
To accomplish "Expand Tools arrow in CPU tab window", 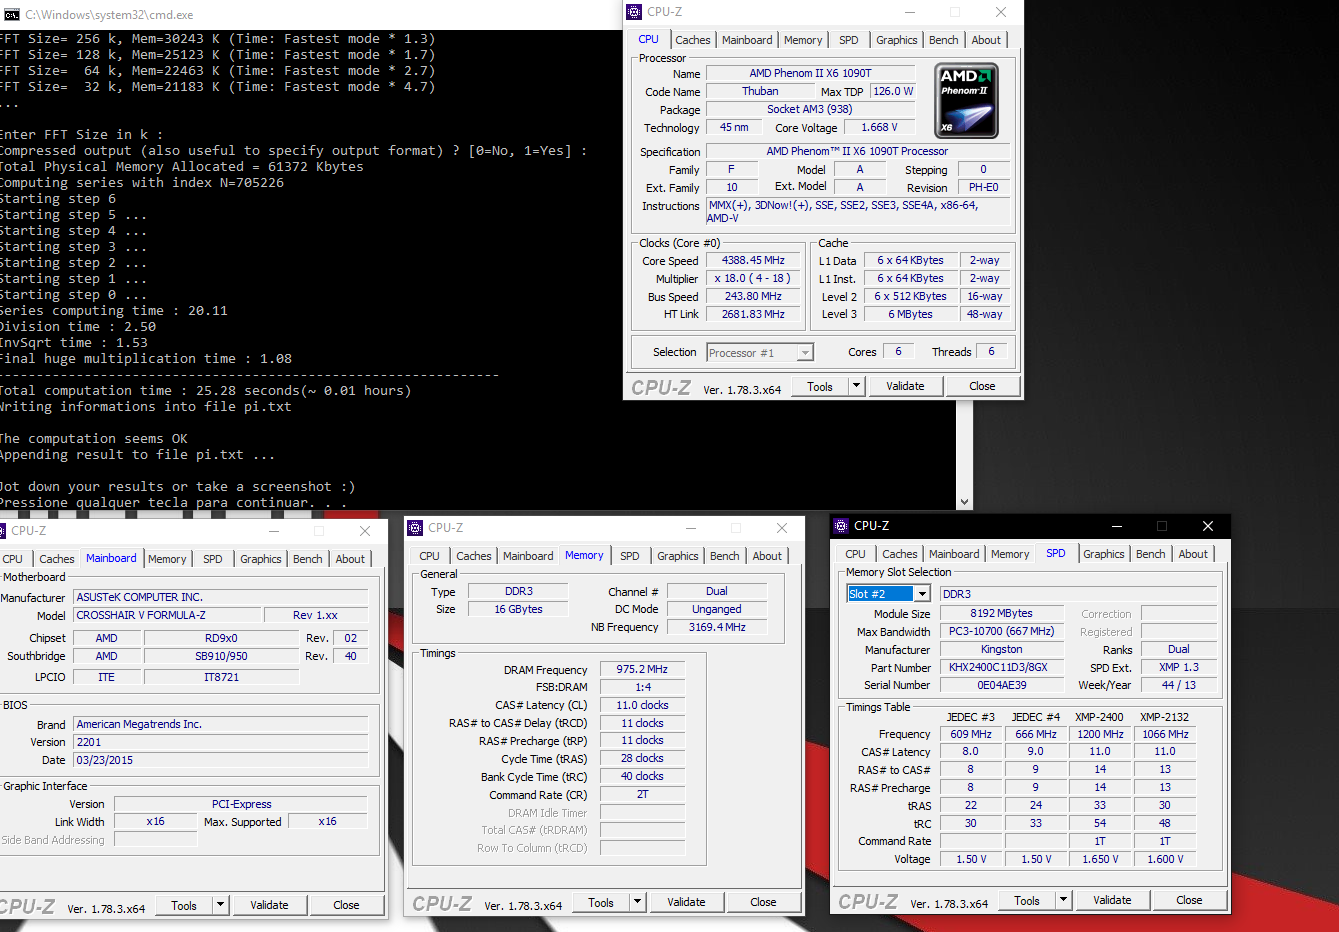I will [x=856, y=386].
